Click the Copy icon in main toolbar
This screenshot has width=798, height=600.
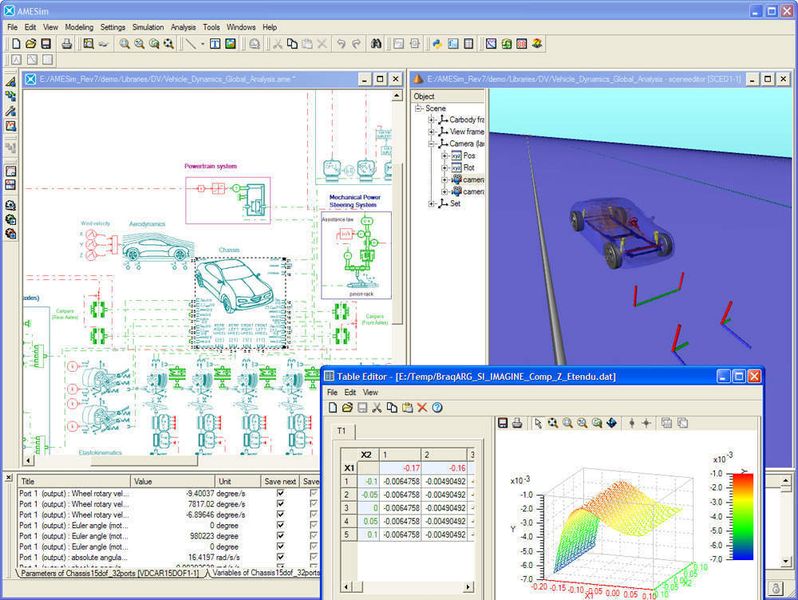pos(292,44)
